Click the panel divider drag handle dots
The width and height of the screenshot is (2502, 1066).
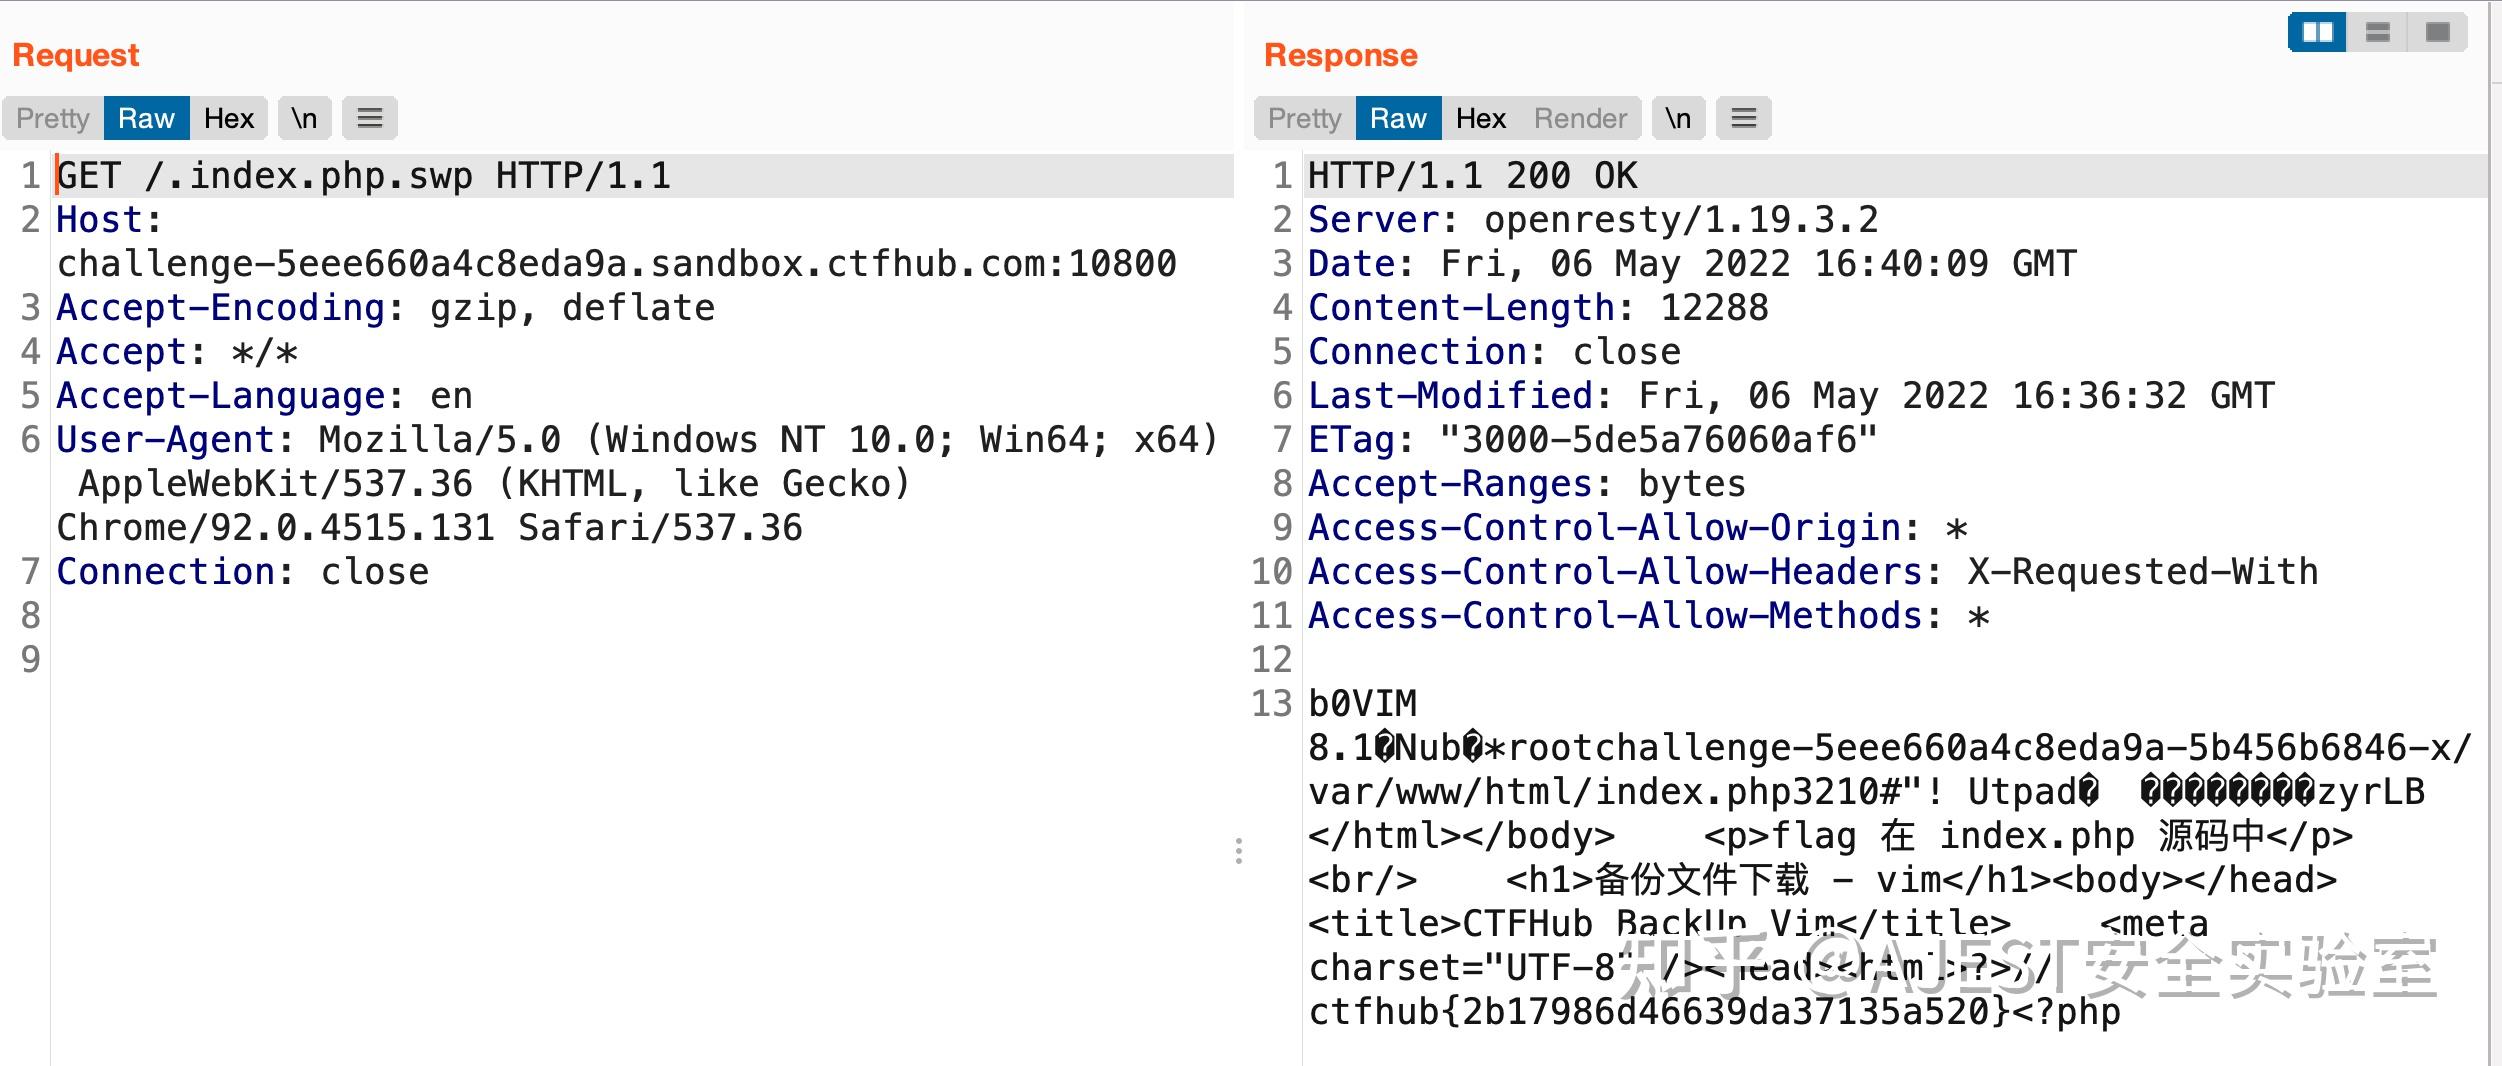1239,851
